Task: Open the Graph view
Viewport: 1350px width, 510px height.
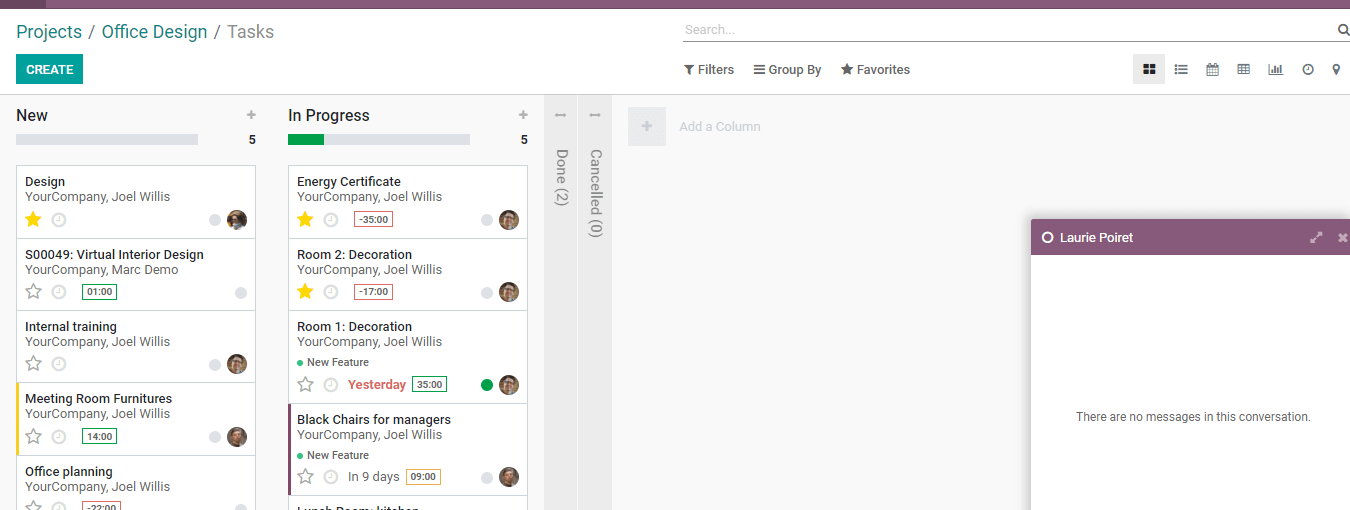Action: 1275,69
